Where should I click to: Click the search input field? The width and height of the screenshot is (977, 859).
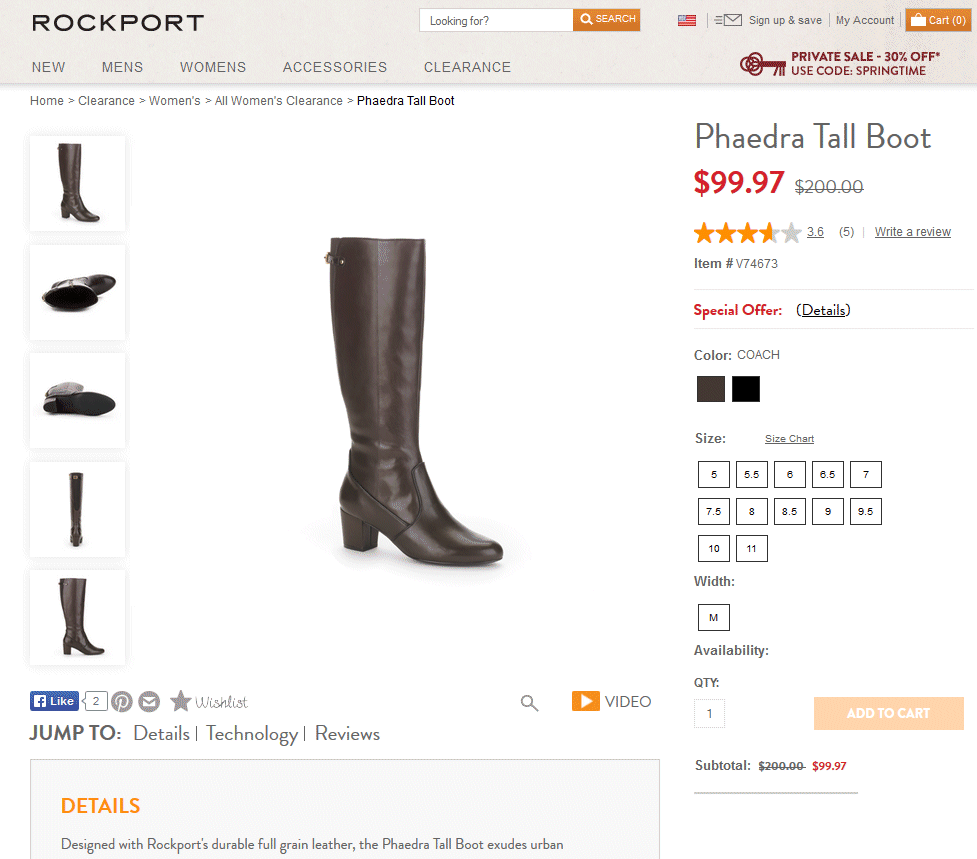pyautogui.click(x=496, y=20)
